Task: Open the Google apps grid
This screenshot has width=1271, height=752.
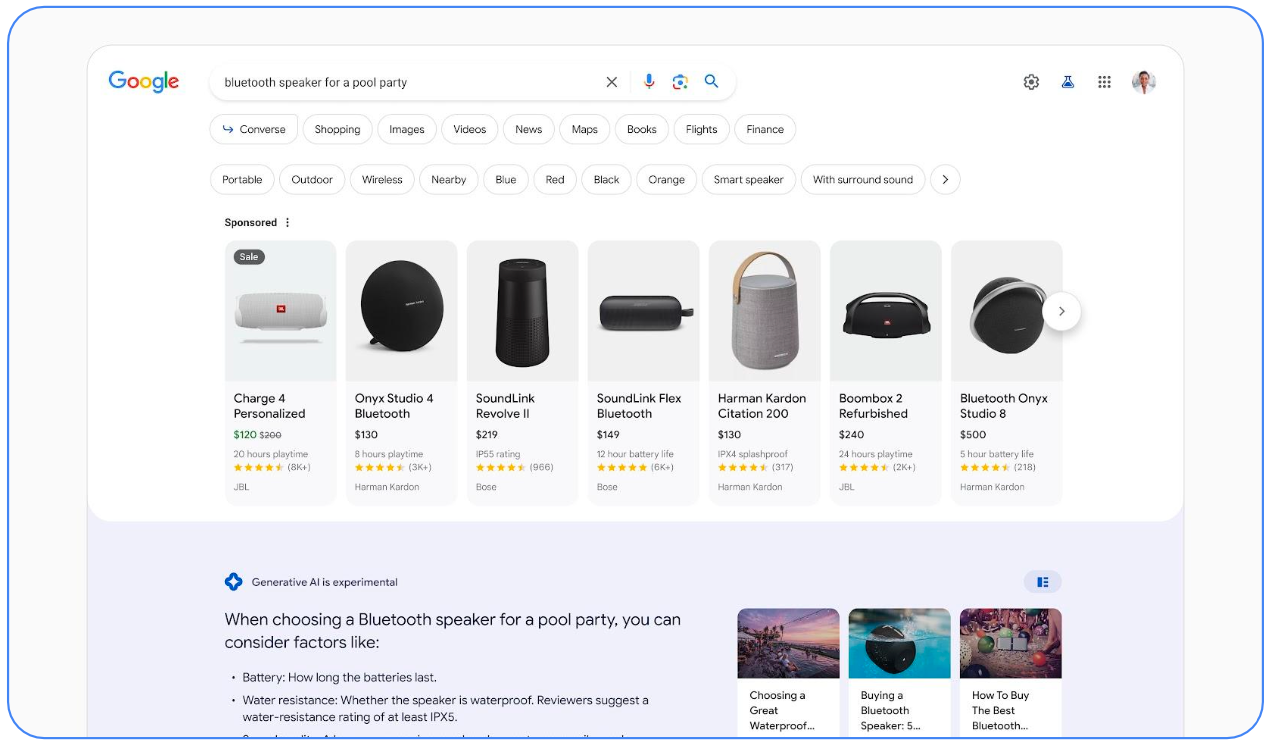Action: point(1104,82)
